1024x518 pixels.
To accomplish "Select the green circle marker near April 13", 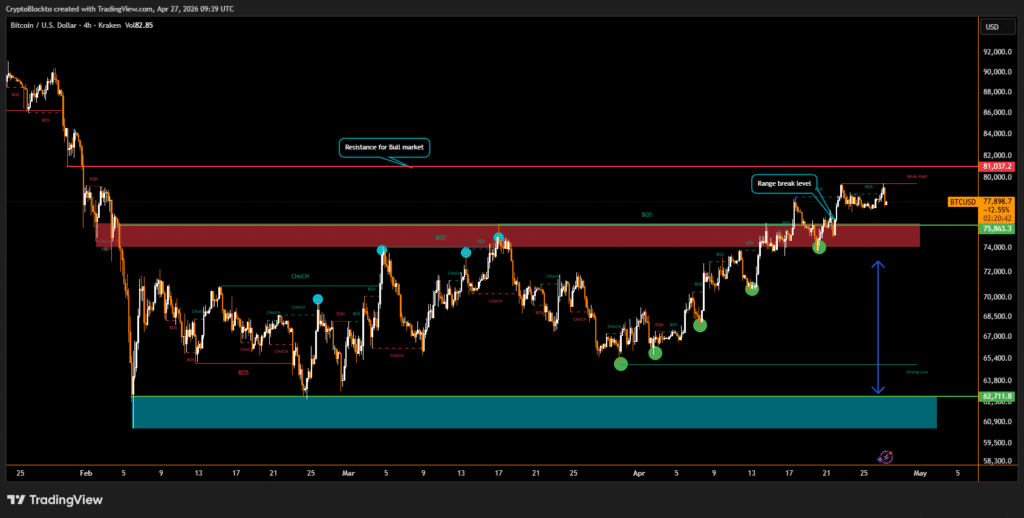I will coord(751,289).
